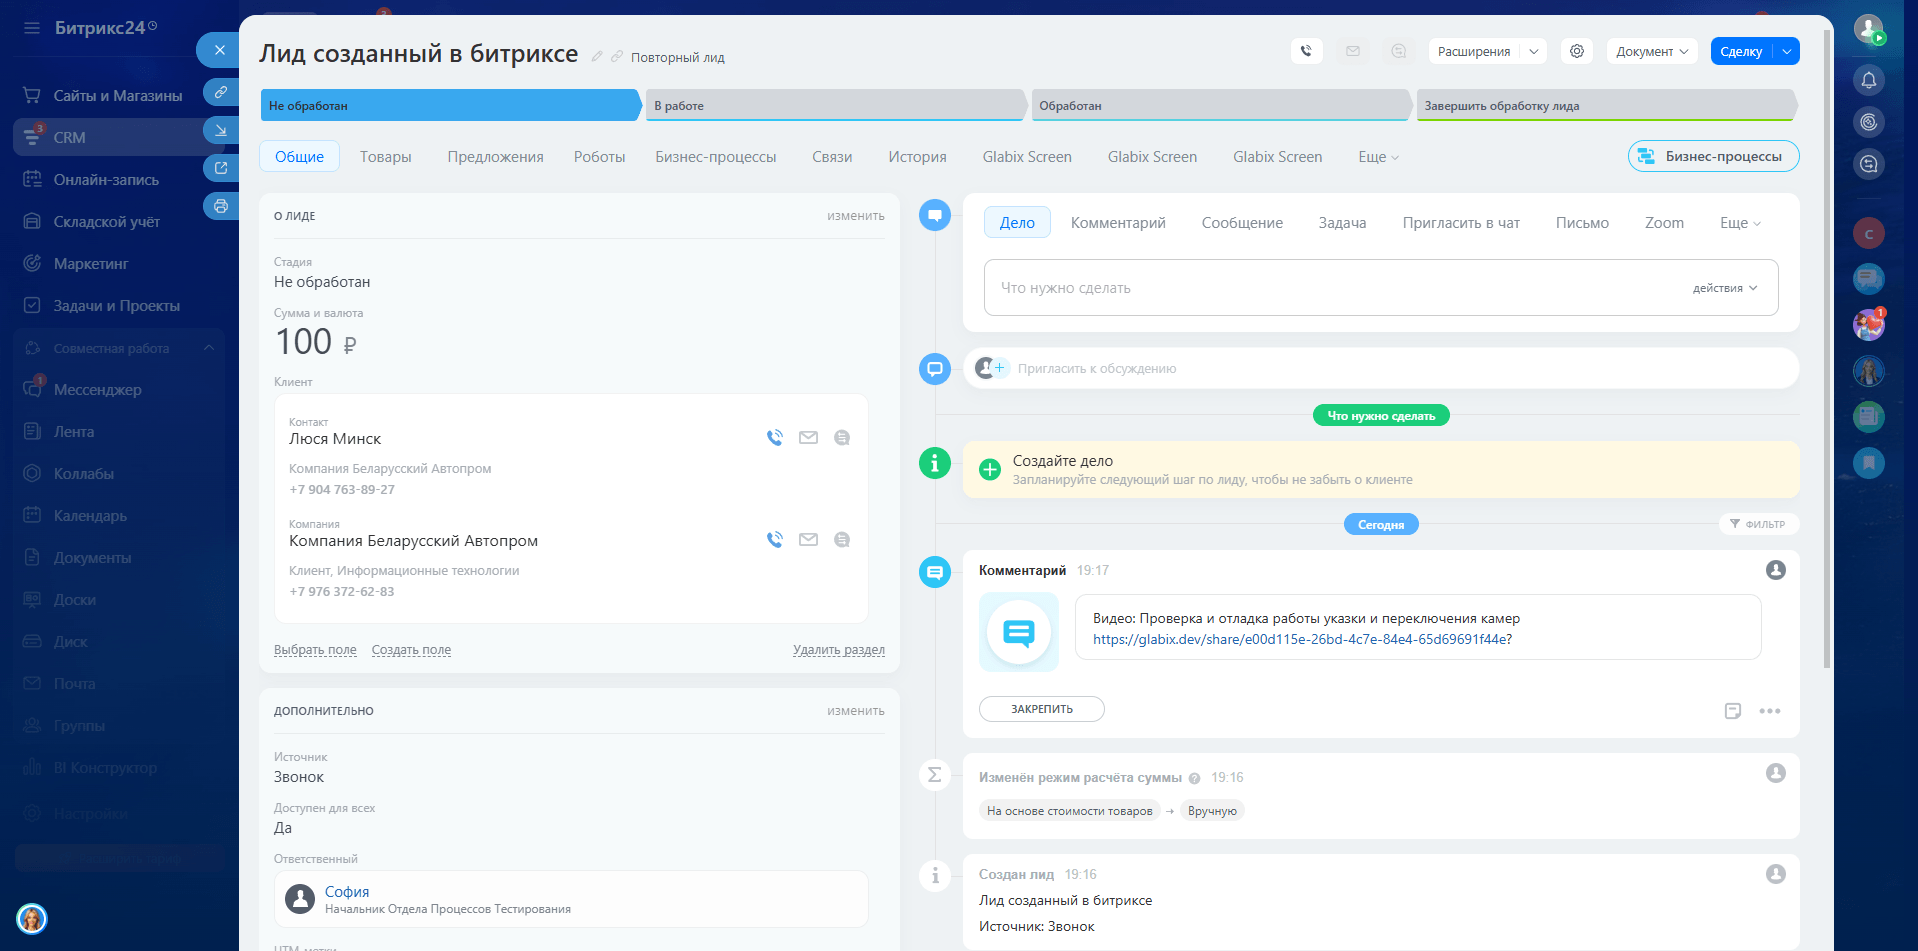Click the "Завершить обработку лида" stage
The image size is (1918, 951).
1605,106
